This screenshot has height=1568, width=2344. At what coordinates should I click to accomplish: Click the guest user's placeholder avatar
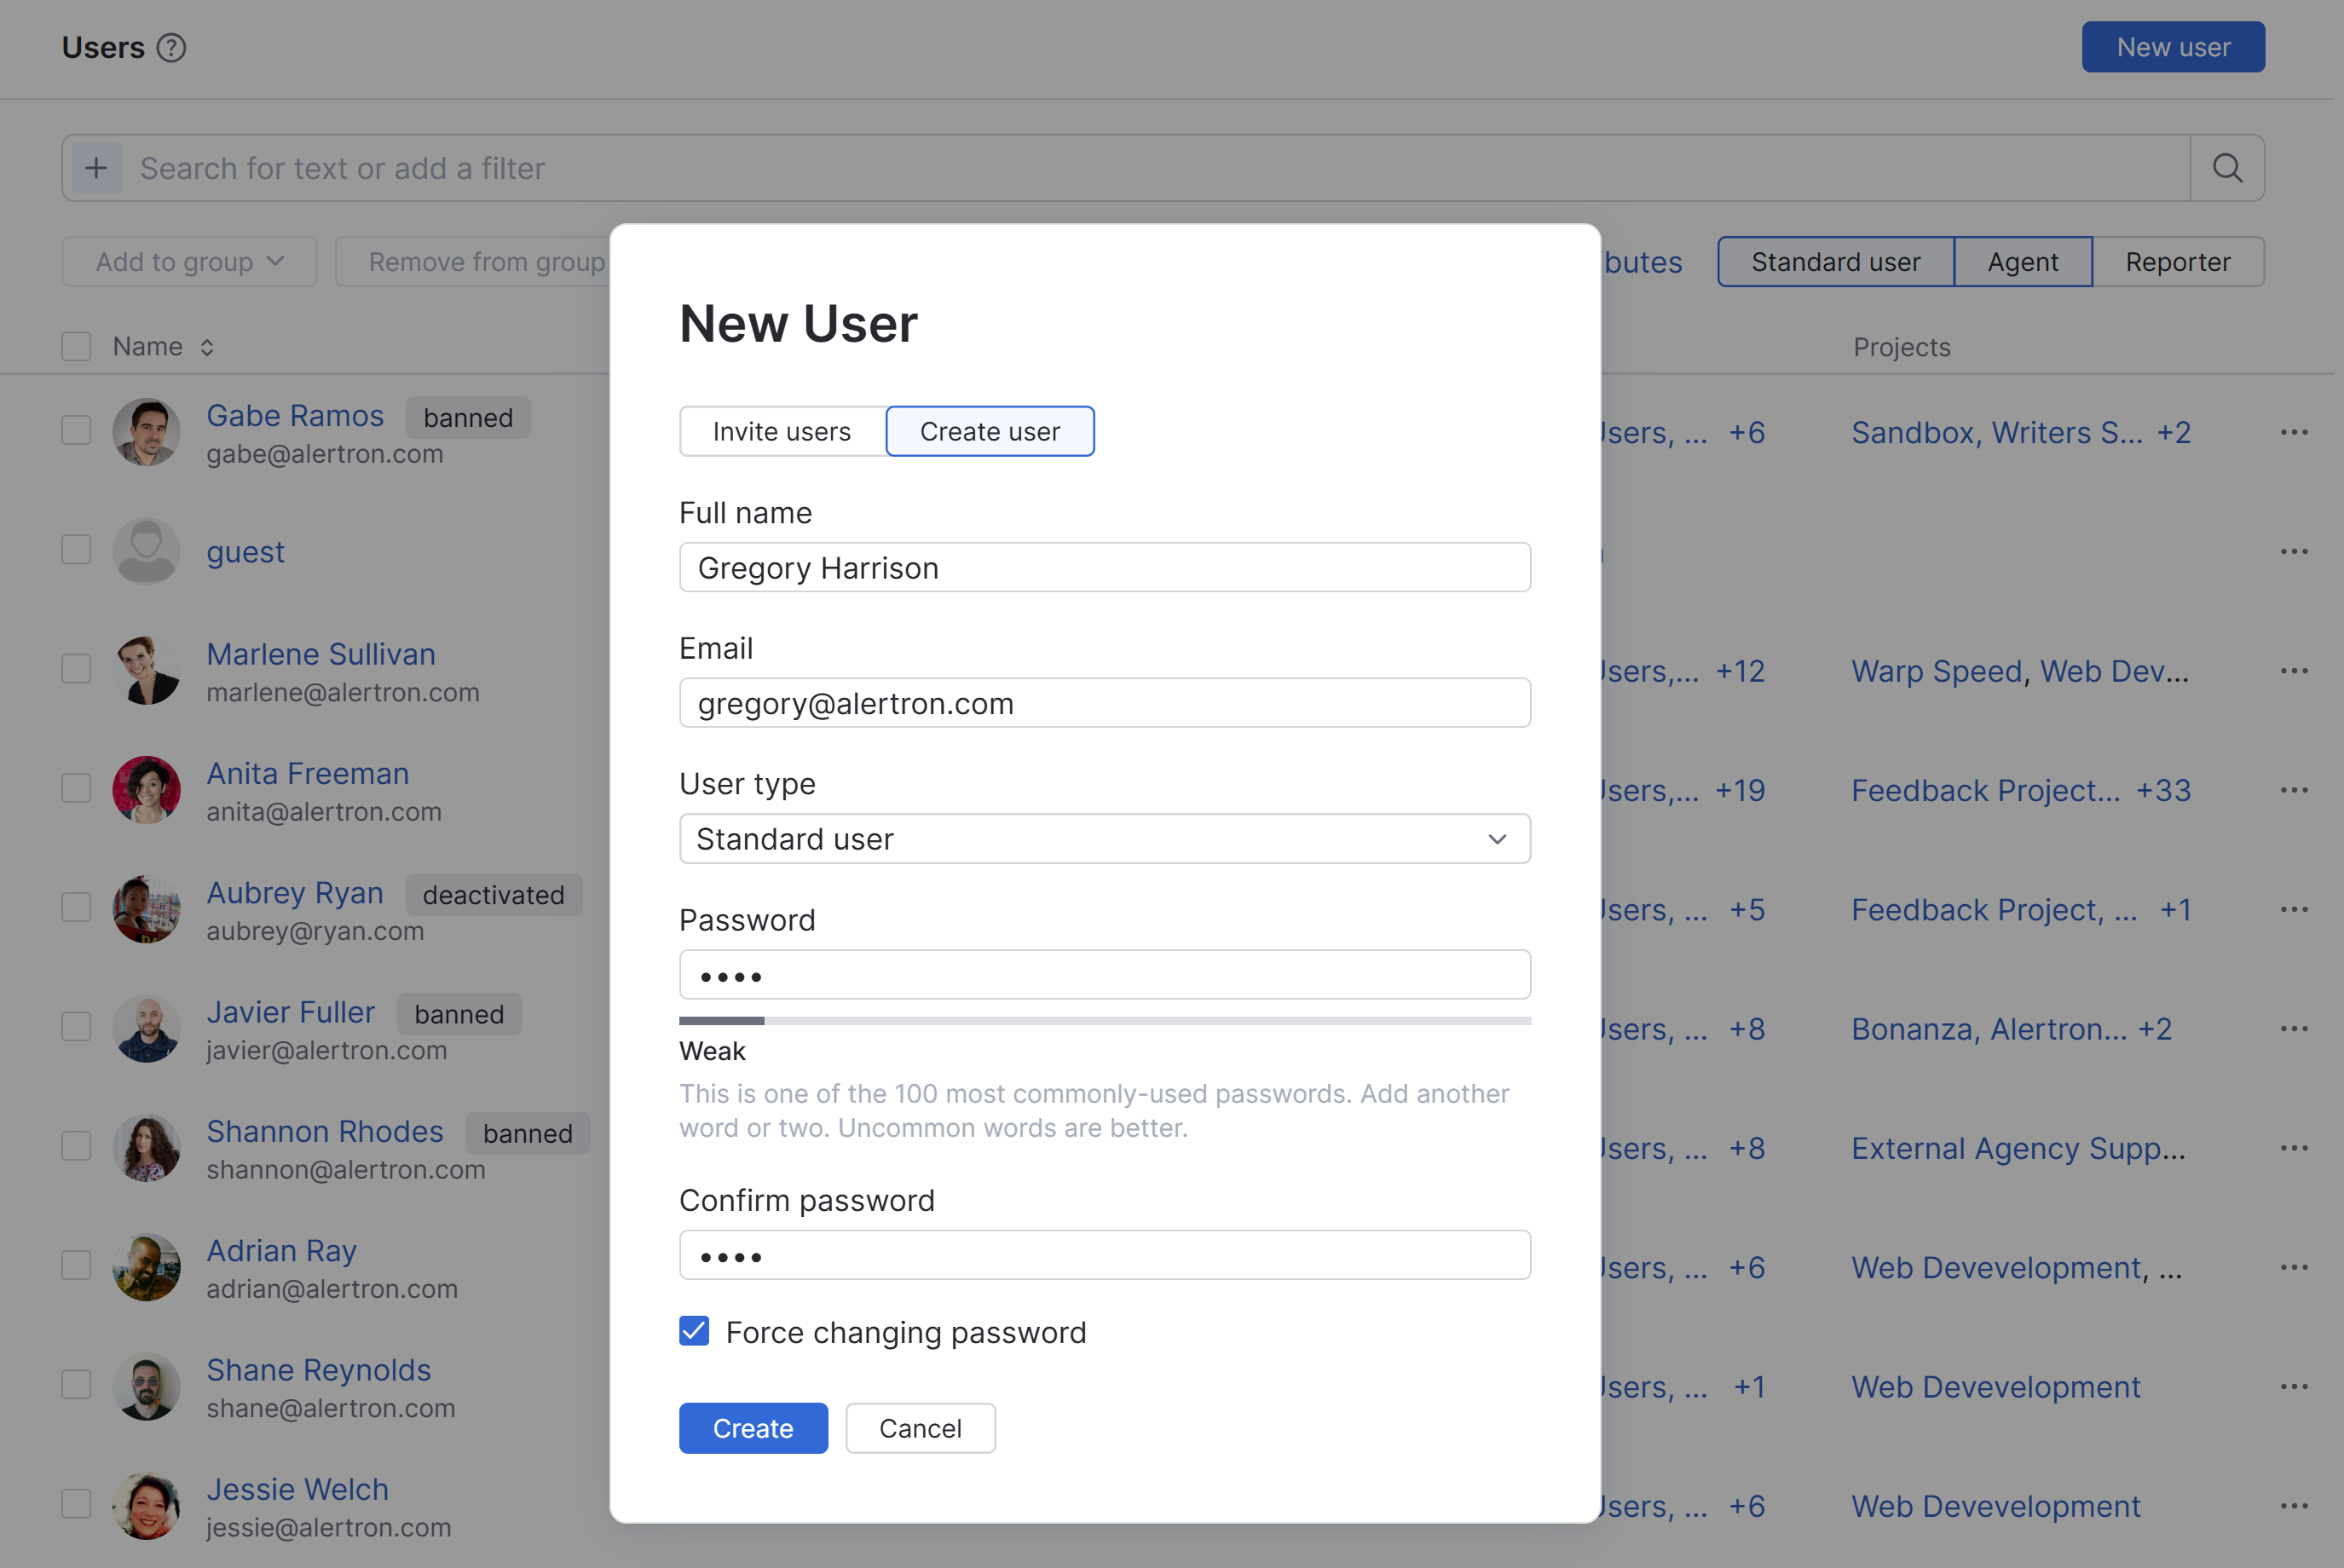tap(147, 550)
